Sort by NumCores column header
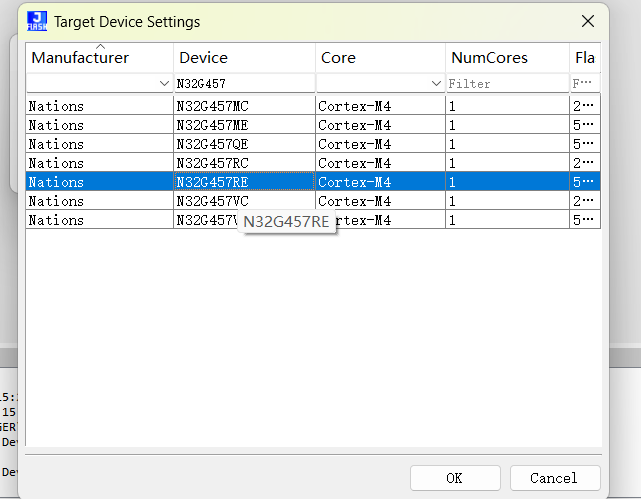641x499 pixels. (507, 58)
